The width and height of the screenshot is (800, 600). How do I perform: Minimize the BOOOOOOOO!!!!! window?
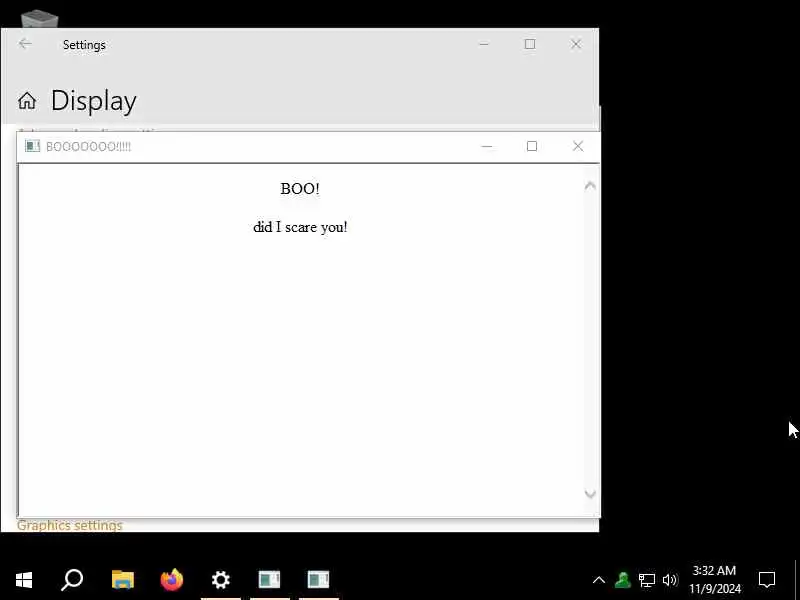[487, 146]
